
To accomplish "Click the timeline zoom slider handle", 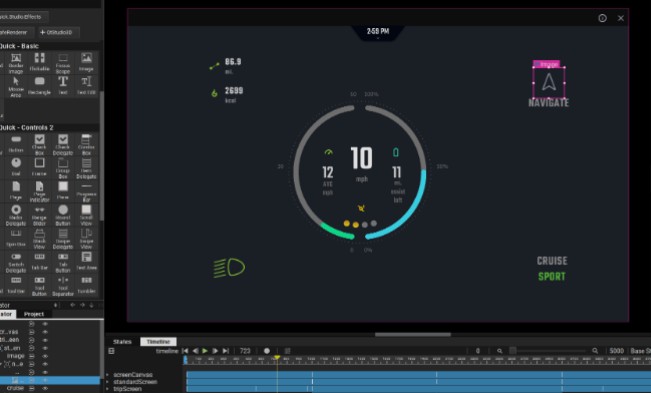I will coord(513,351).
